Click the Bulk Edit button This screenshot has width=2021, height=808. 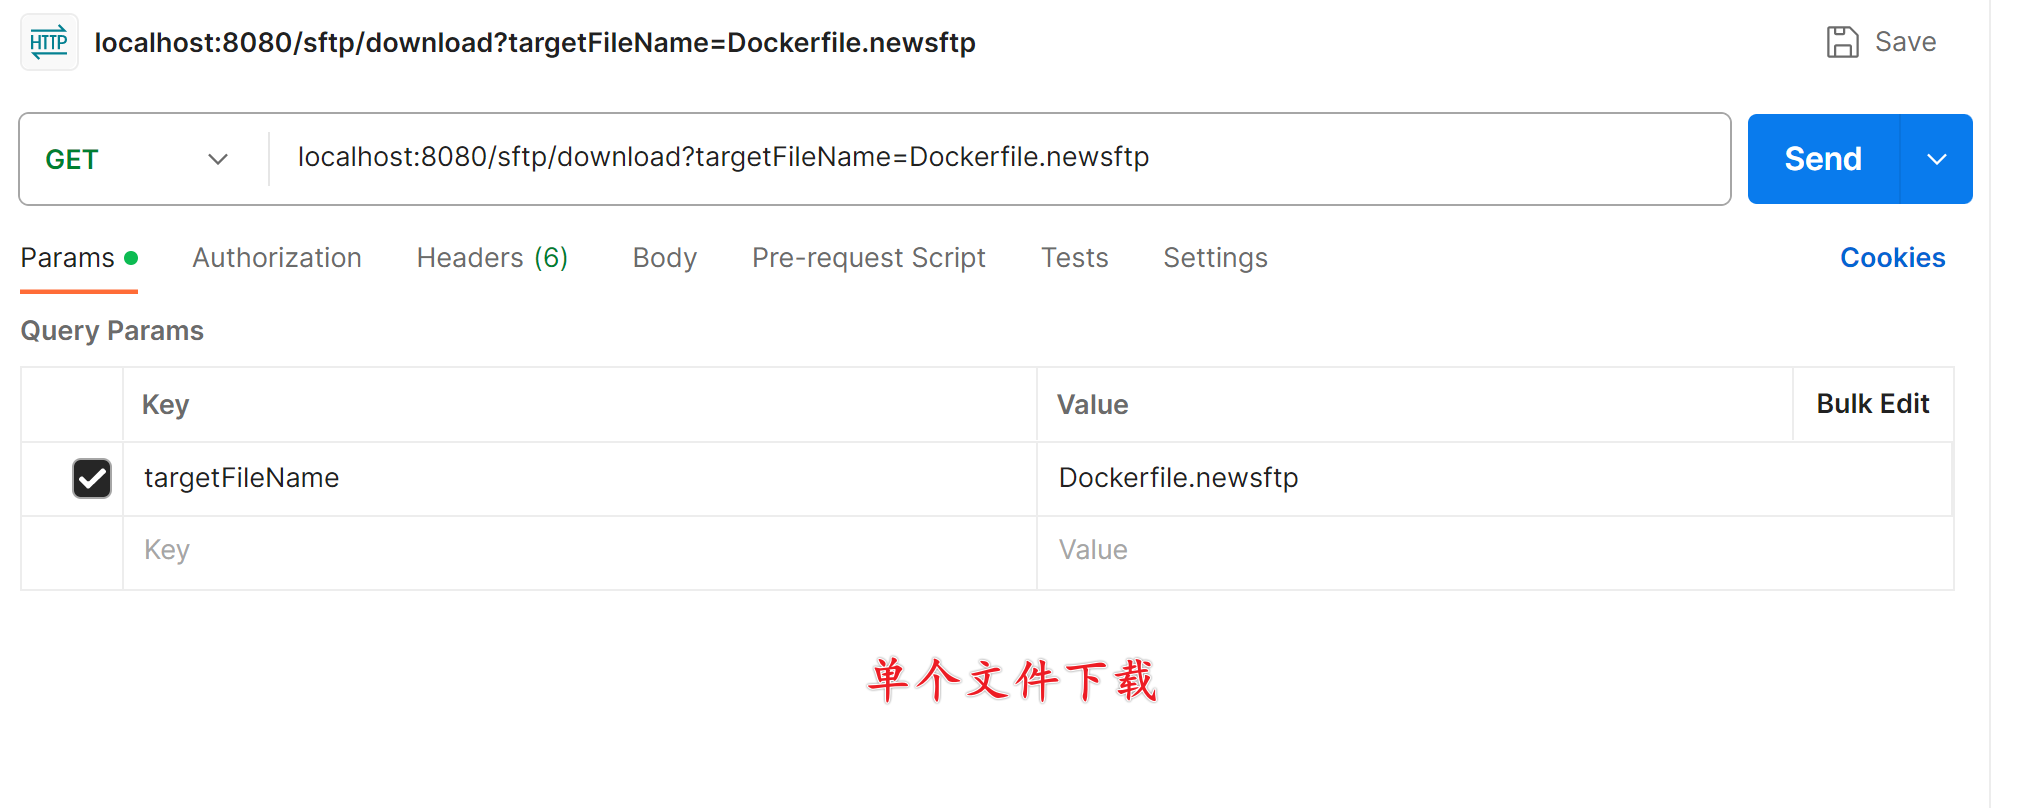[x=1872, y=404]
